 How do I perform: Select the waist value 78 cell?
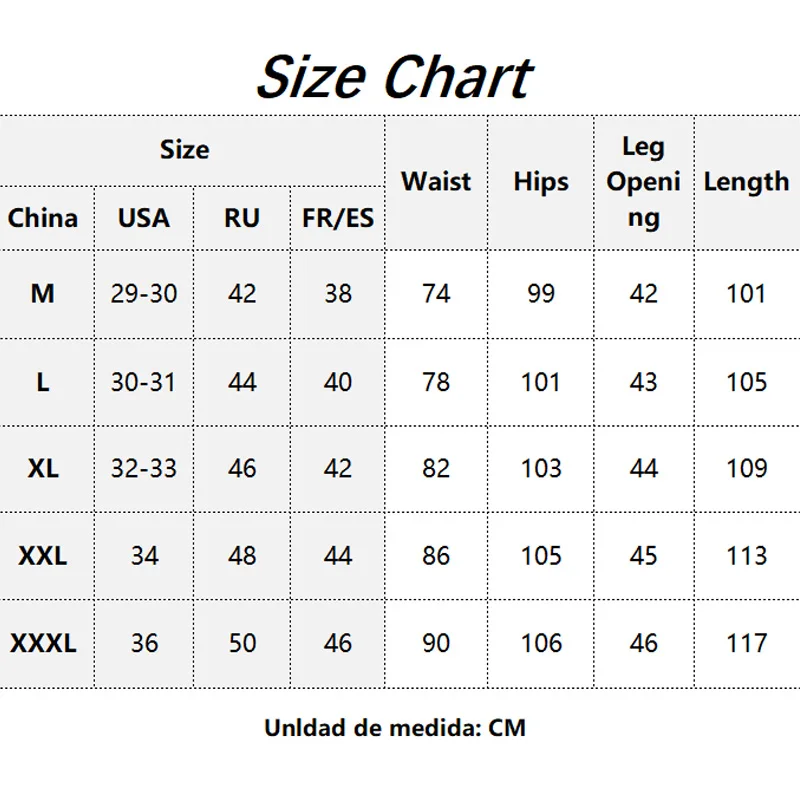tap(436, 382)
